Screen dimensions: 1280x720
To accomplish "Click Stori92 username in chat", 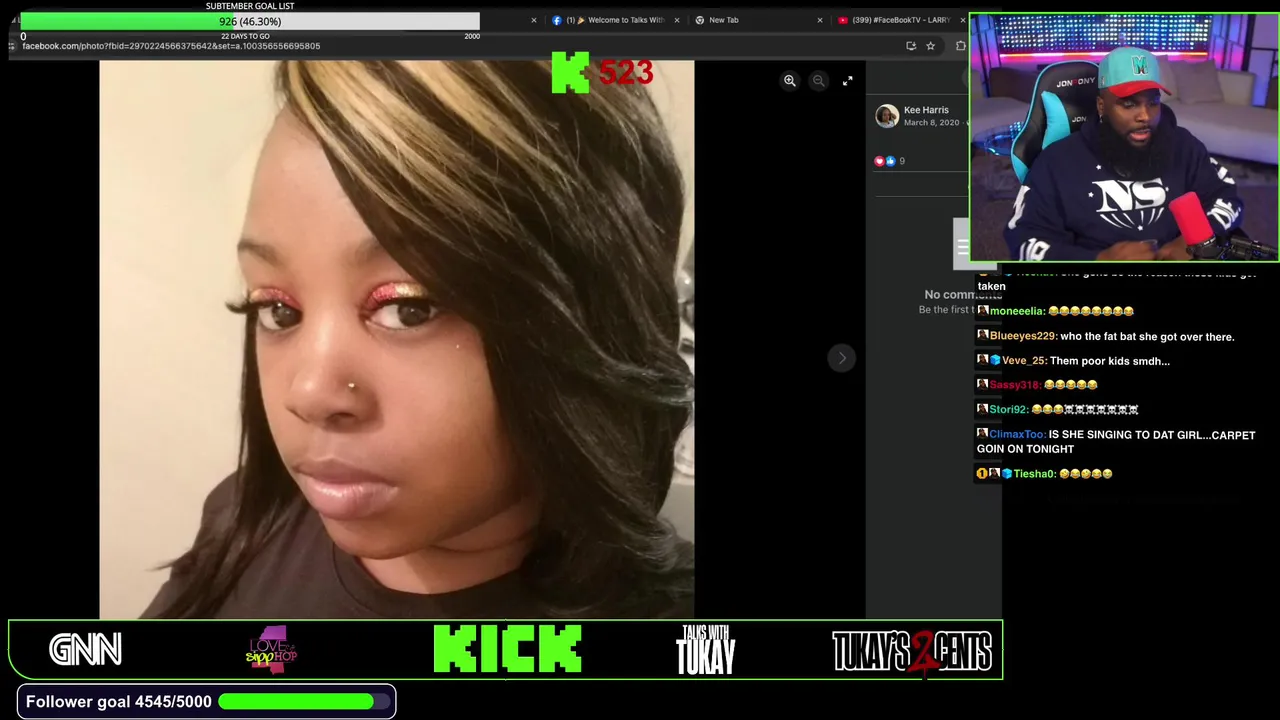I will 1008,409.
